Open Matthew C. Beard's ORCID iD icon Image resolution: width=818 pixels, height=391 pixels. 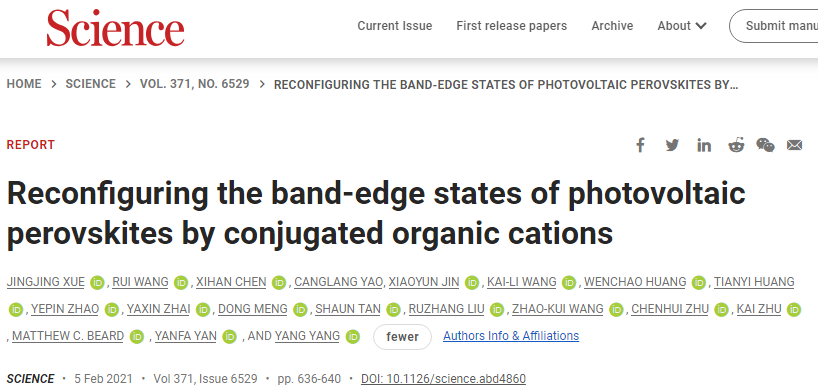(137, 337)
